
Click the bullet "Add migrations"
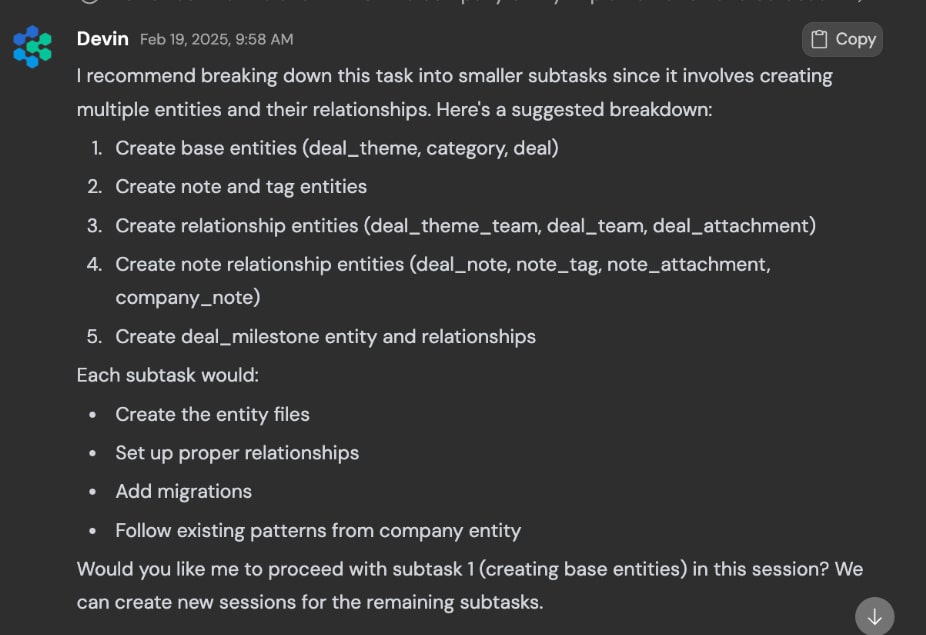(x=183, y=491)
